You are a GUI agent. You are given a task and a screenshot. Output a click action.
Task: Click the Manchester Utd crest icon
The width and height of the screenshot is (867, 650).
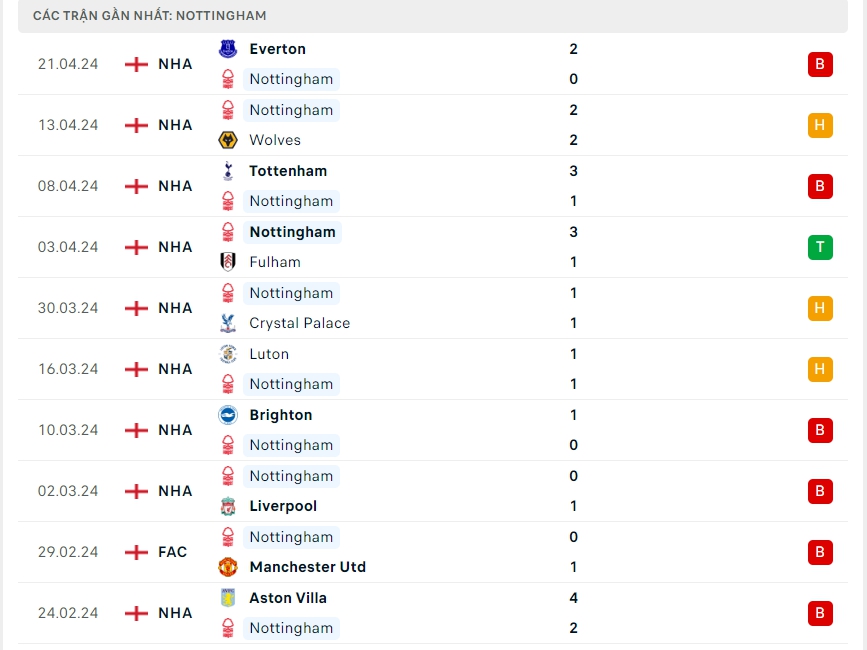click(229, 567)
